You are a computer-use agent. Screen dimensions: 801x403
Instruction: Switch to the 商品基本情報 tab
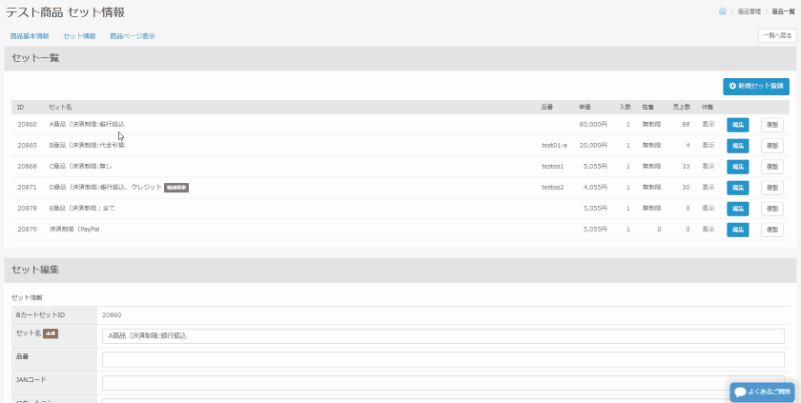click(x=29, y=36)
